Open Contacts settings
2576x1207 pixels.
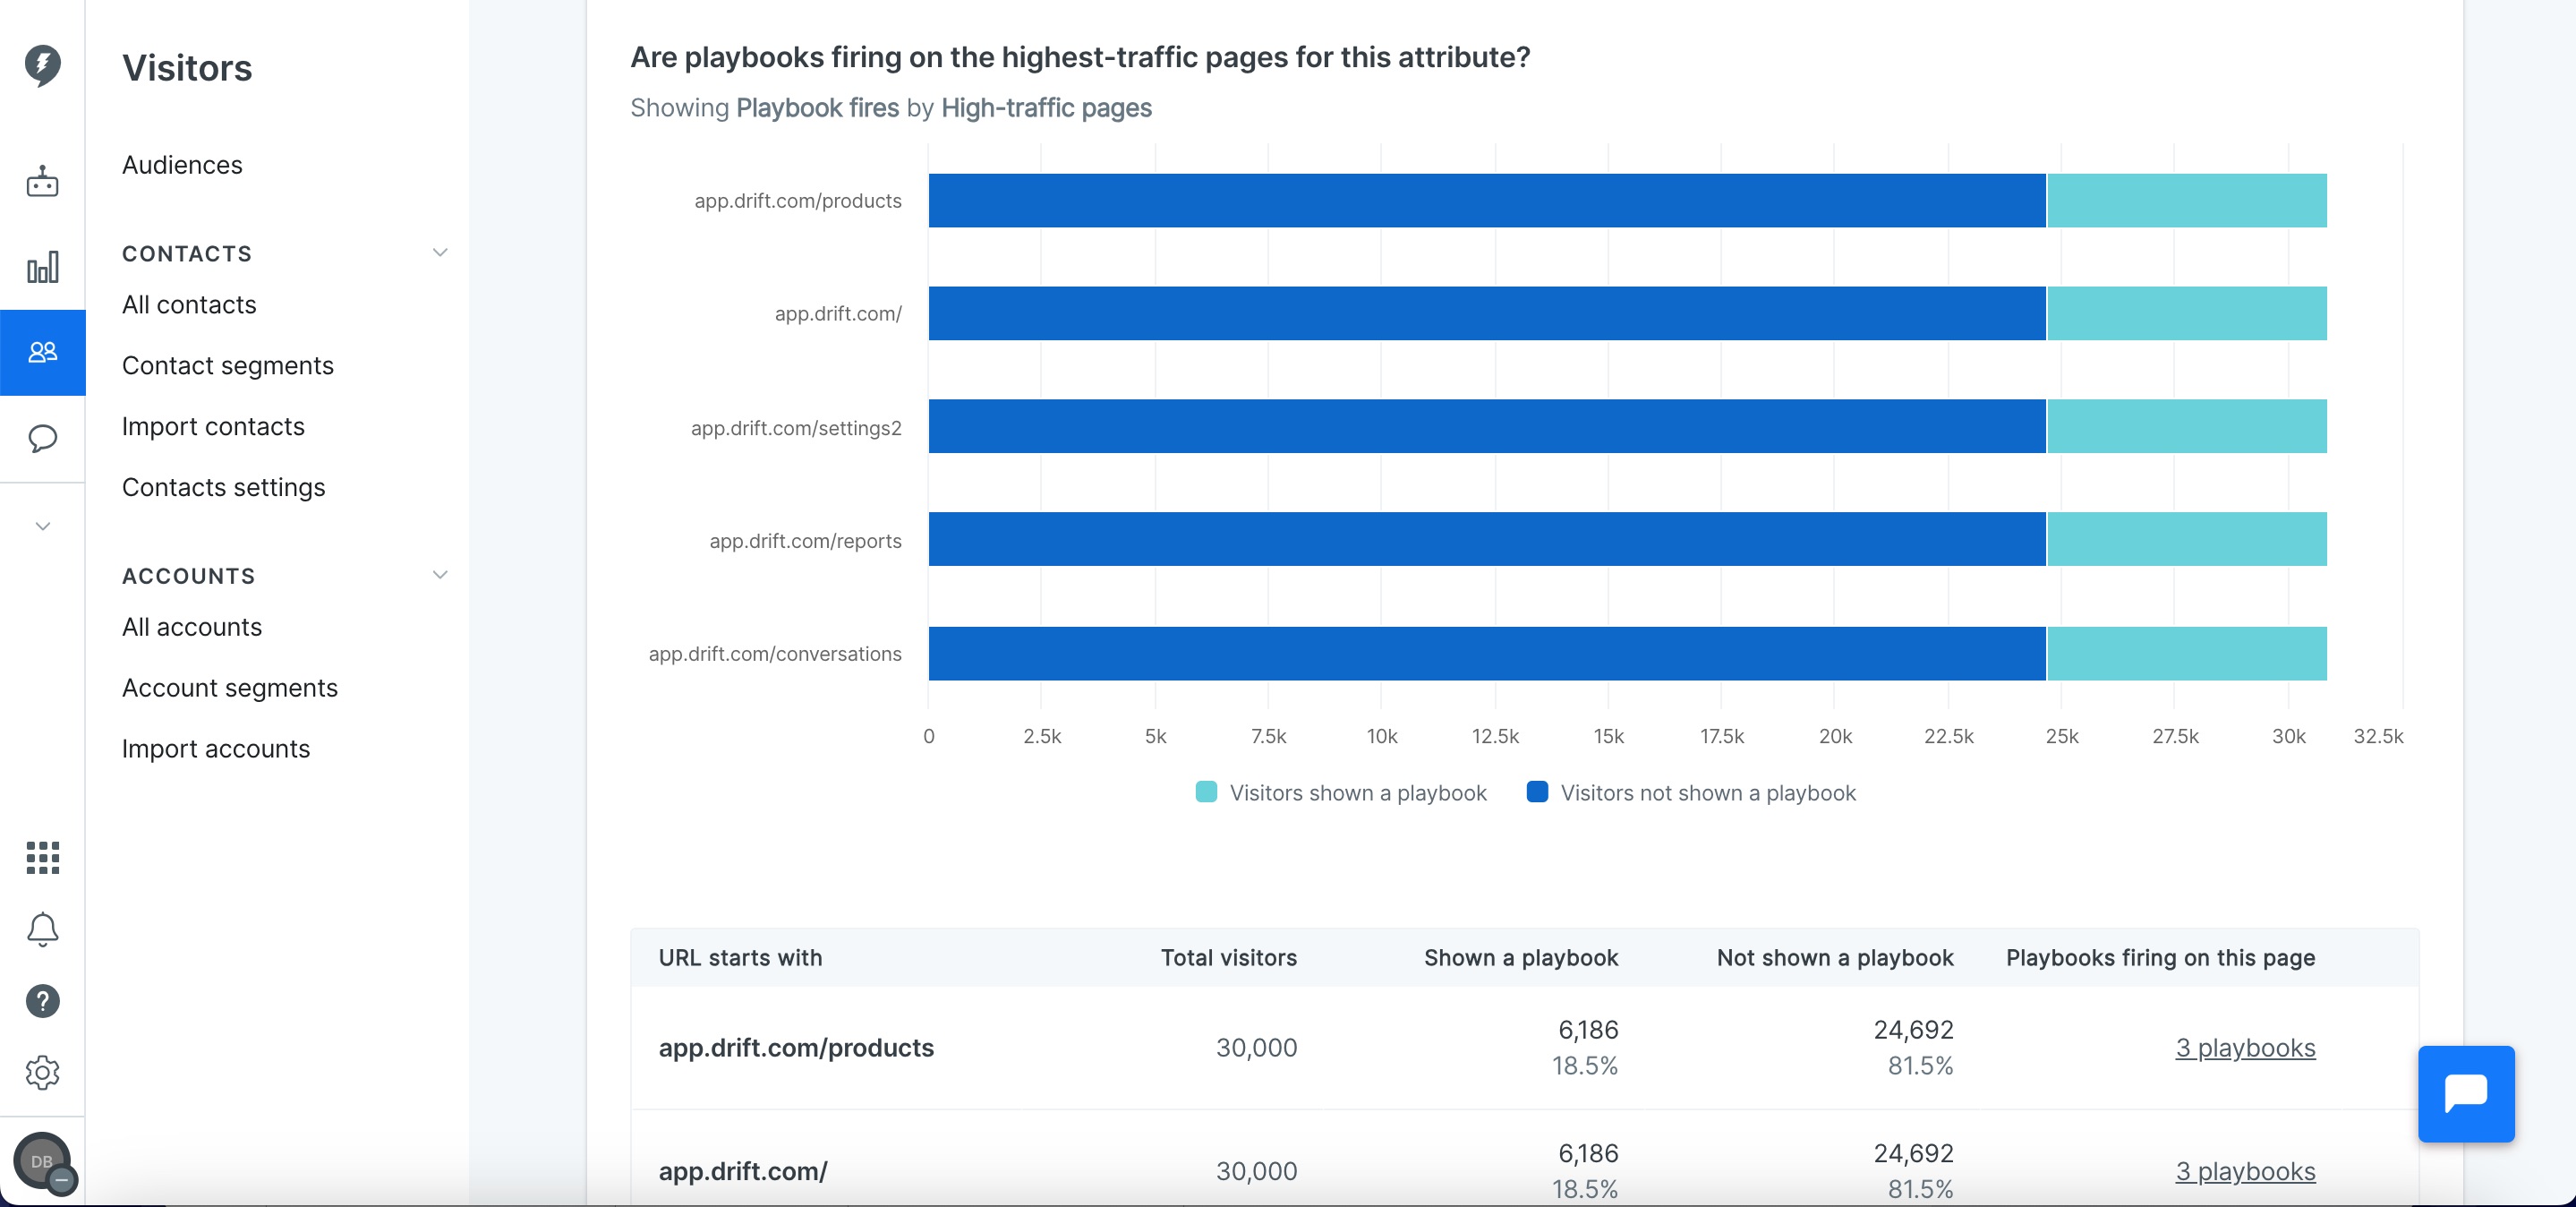click(x=224, y=487)
